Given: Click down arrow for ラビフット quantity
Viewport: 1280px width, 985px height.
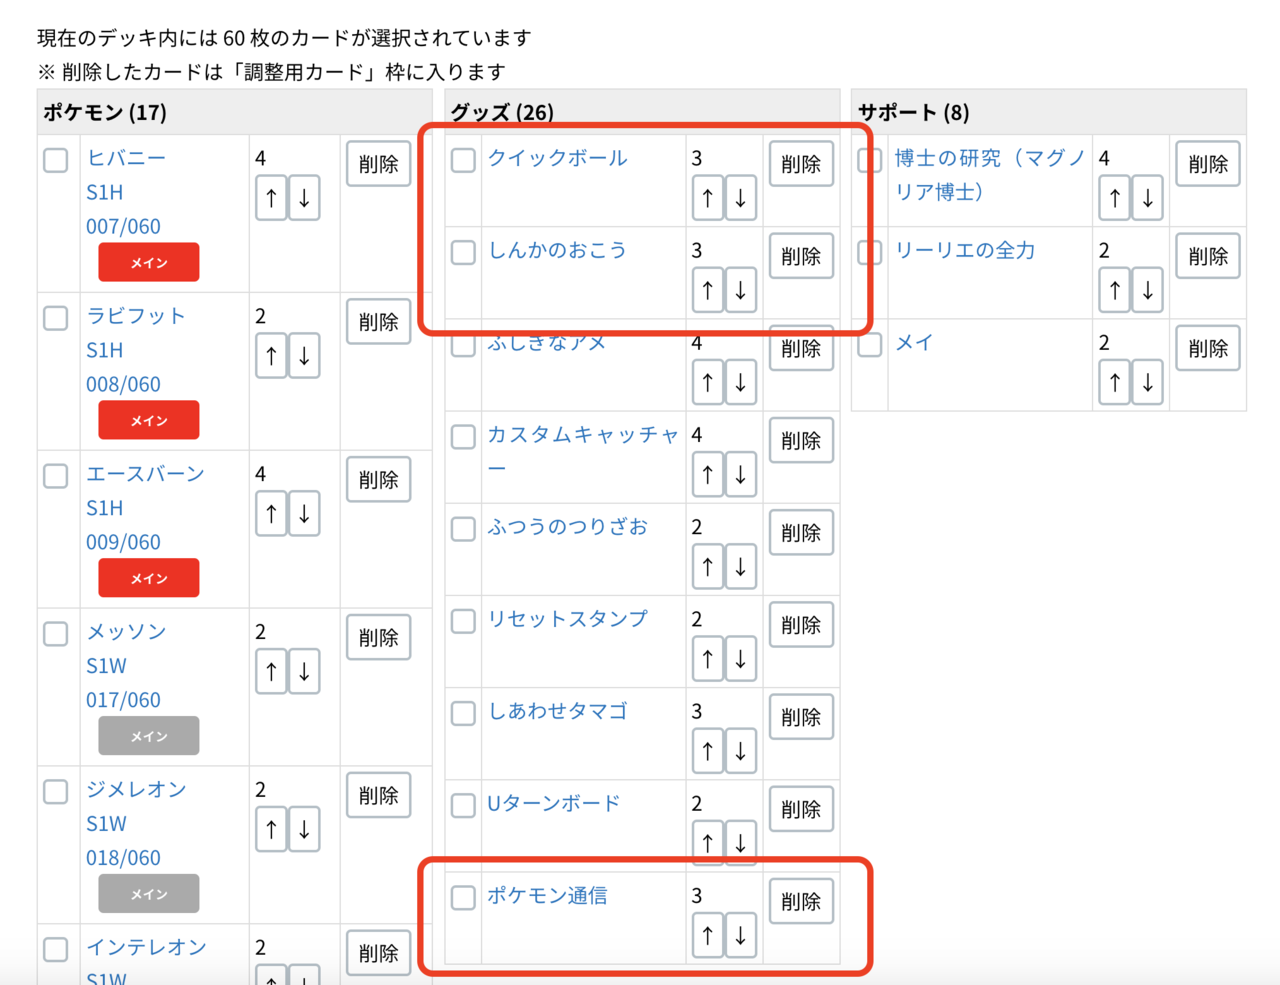Looking at the screenshot, I should (304, 356).
